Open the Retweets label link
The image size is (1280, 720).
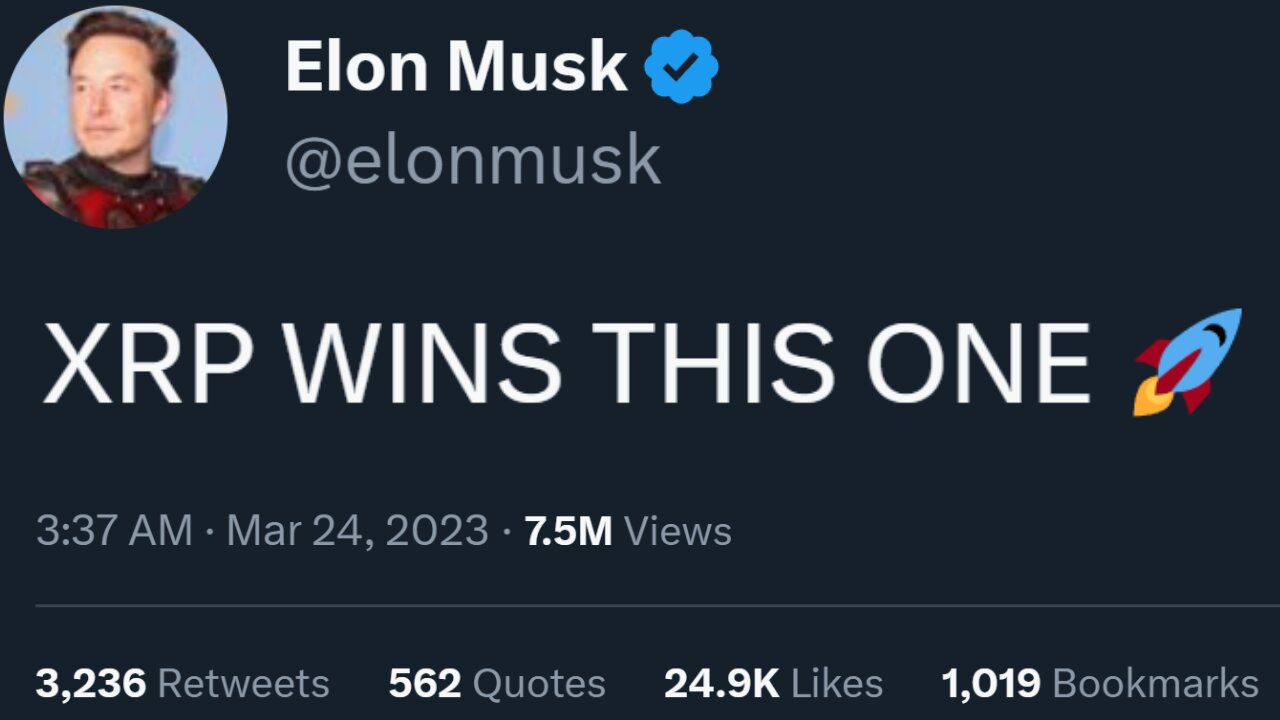pyautogui.click(x=244, y=684)
